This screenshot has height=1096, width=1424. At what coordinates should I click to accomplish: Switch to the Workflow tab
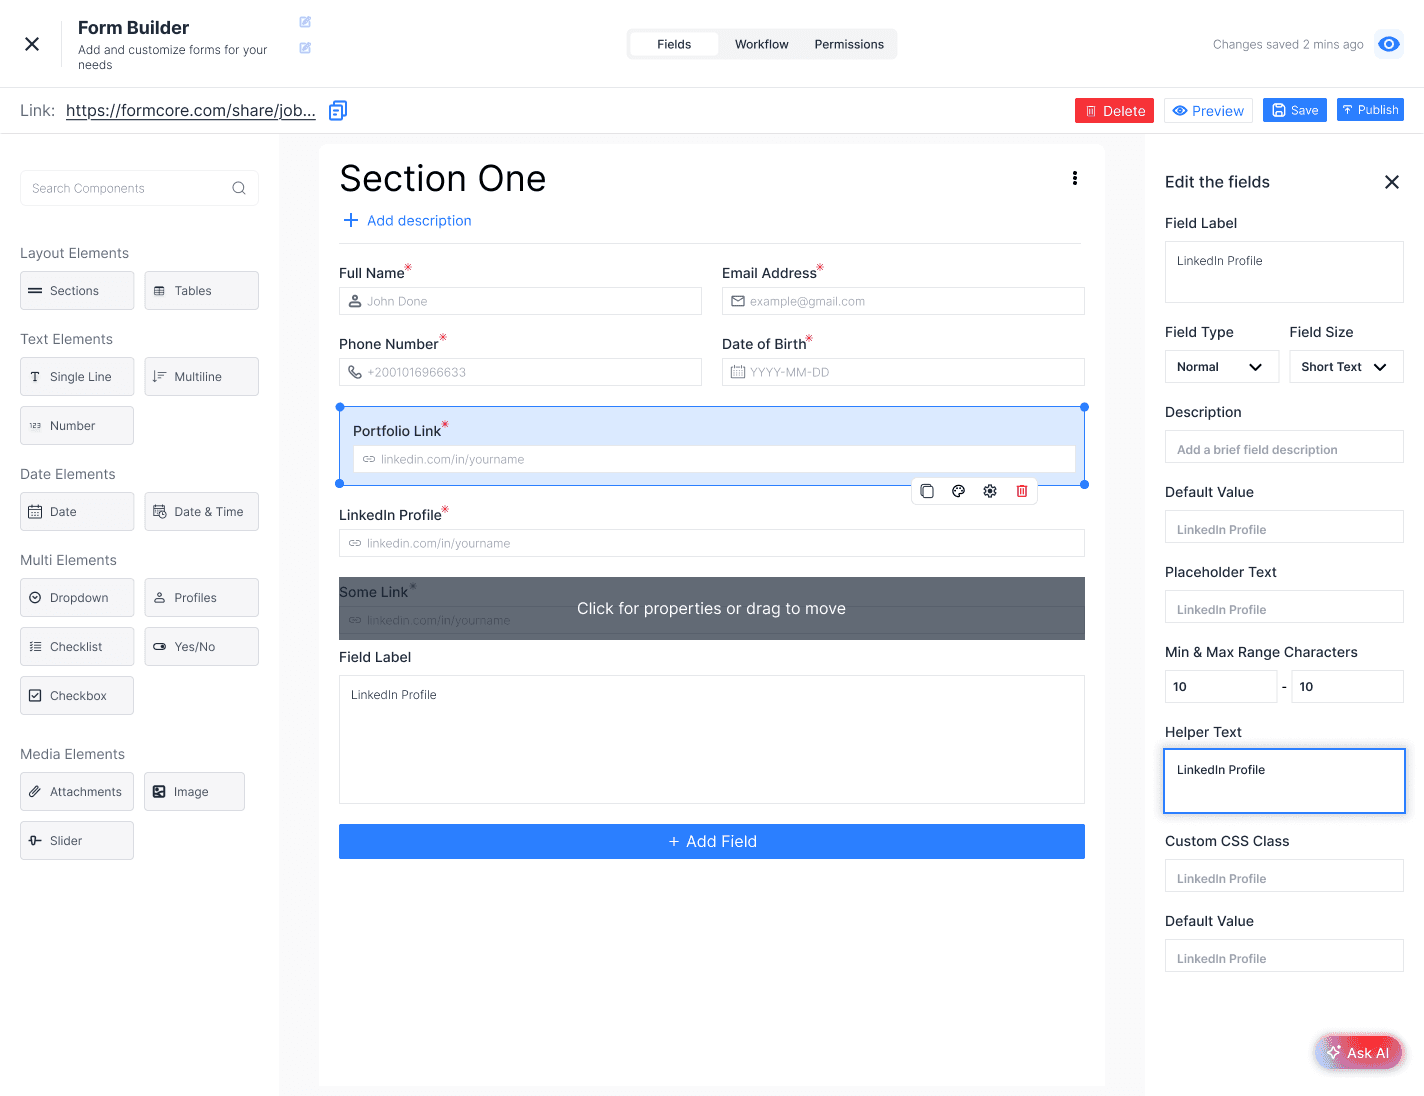[x=761, y=44]
